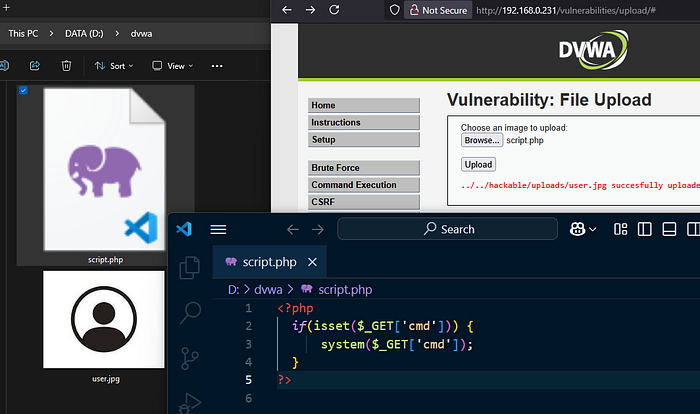Screen dimensions: 700x414
Task: Click Browse... file chooser button
Action: (482, 140)
